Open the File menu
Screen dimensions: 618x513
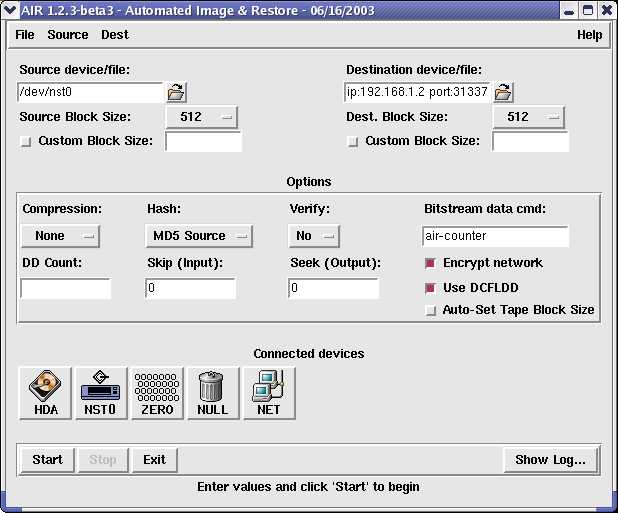coord(24,35)
